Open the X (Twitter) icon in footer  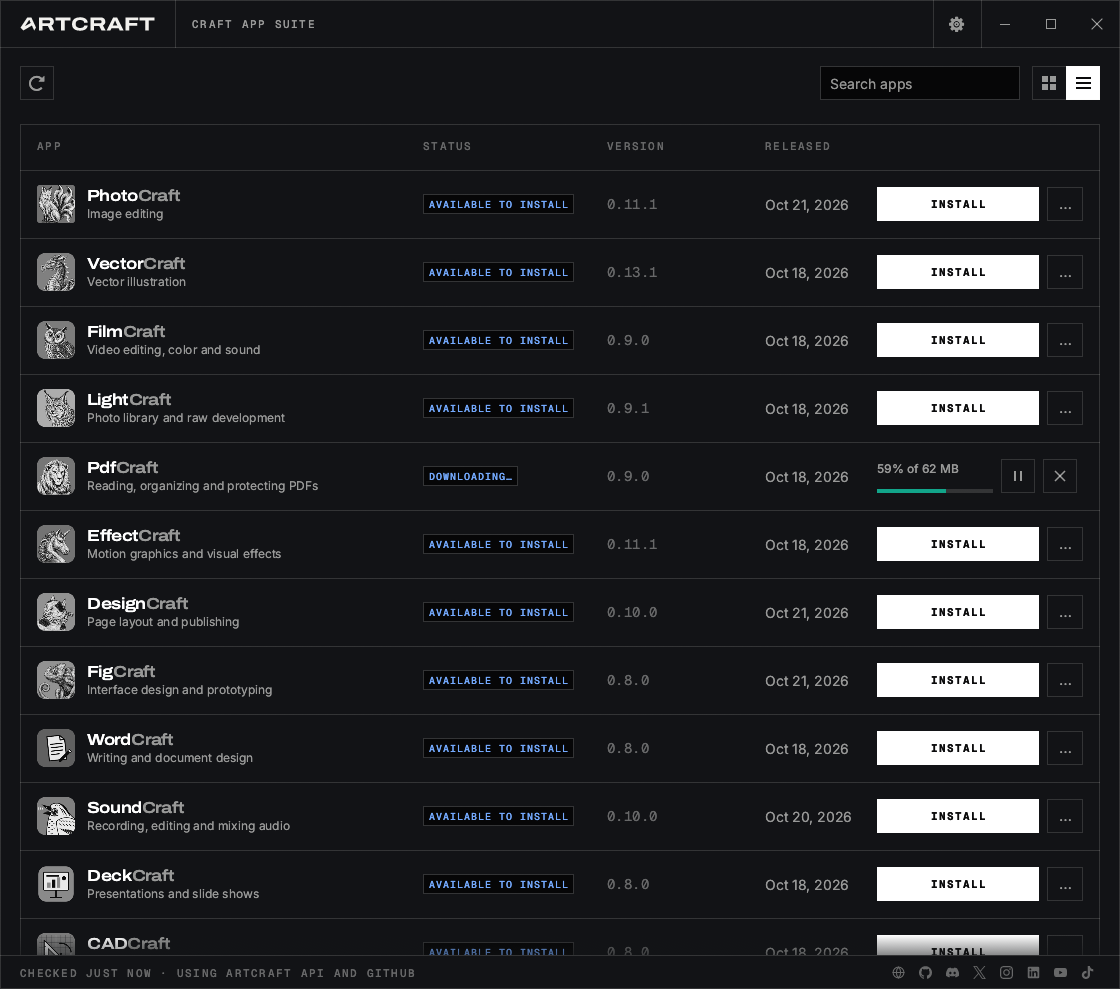[x=979, y=973]
